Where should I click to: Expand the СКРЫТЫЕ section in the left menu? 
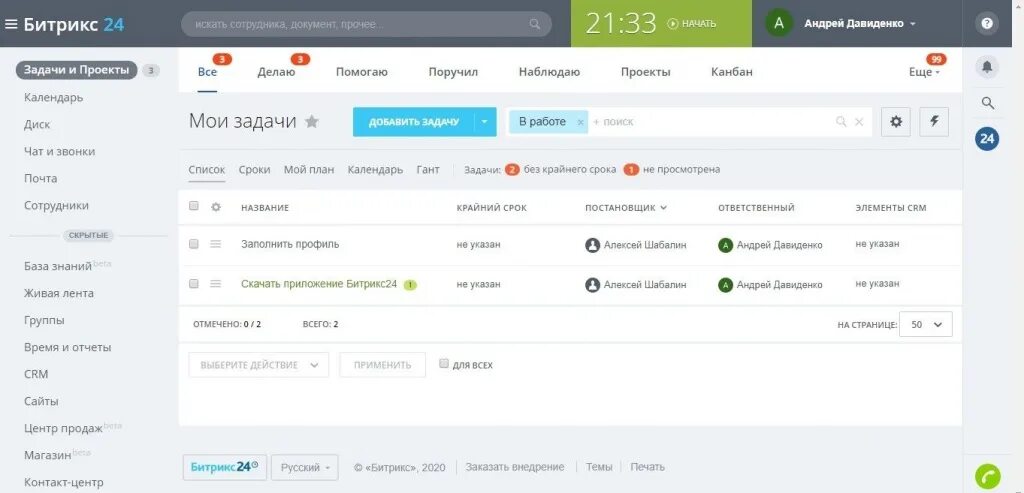tap(88, 235)
